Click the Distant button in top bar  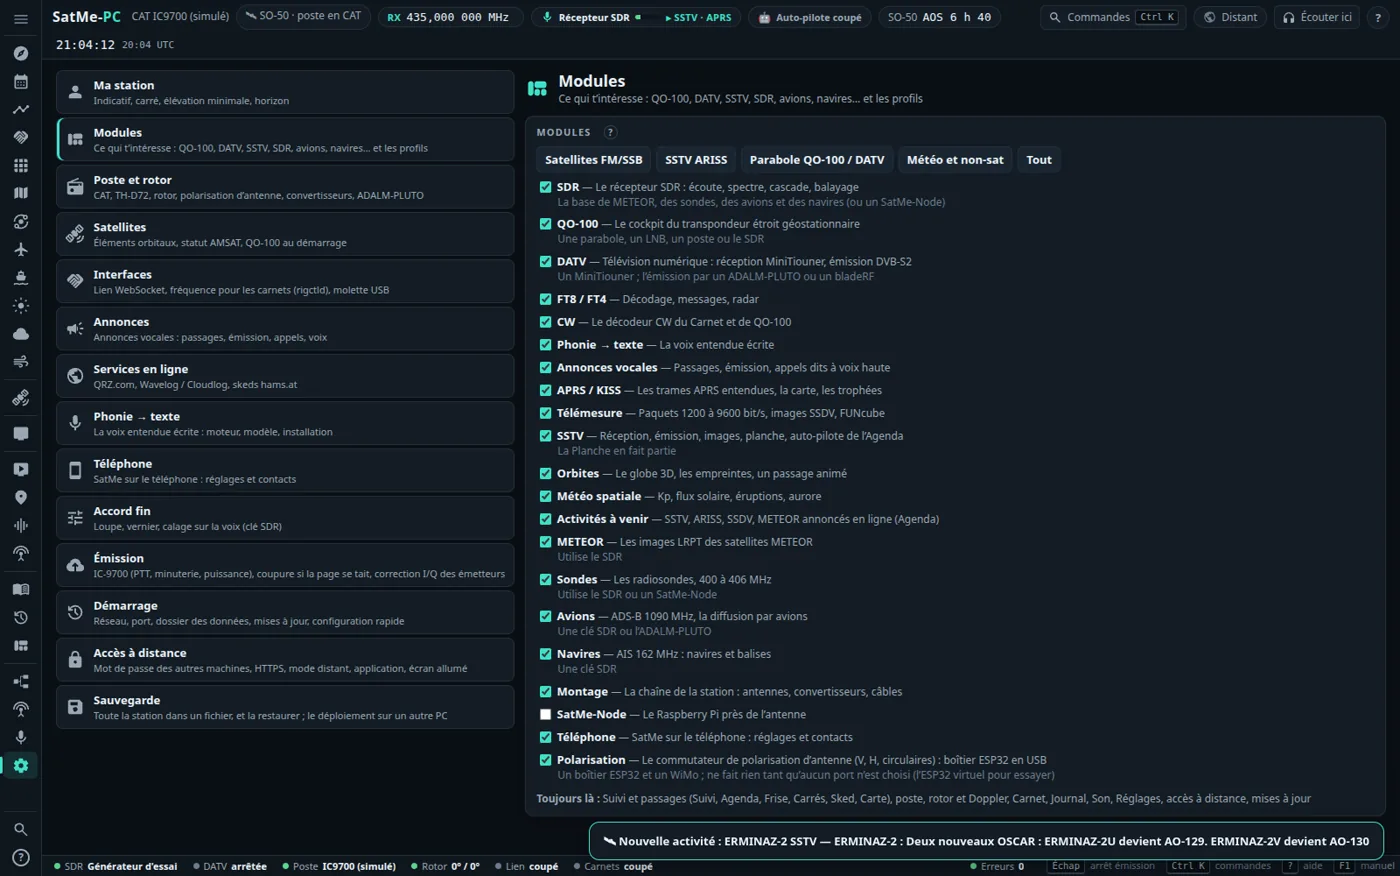pos(1230,17)
